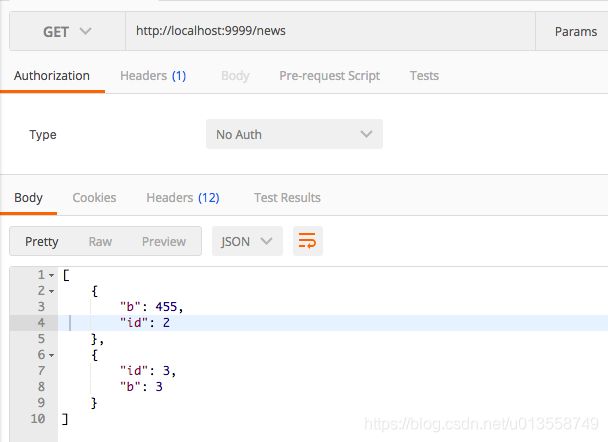Screen dimensions: 608x442
Task: Click the Params button
Action: pyautogui.click(x=575, y=32)
